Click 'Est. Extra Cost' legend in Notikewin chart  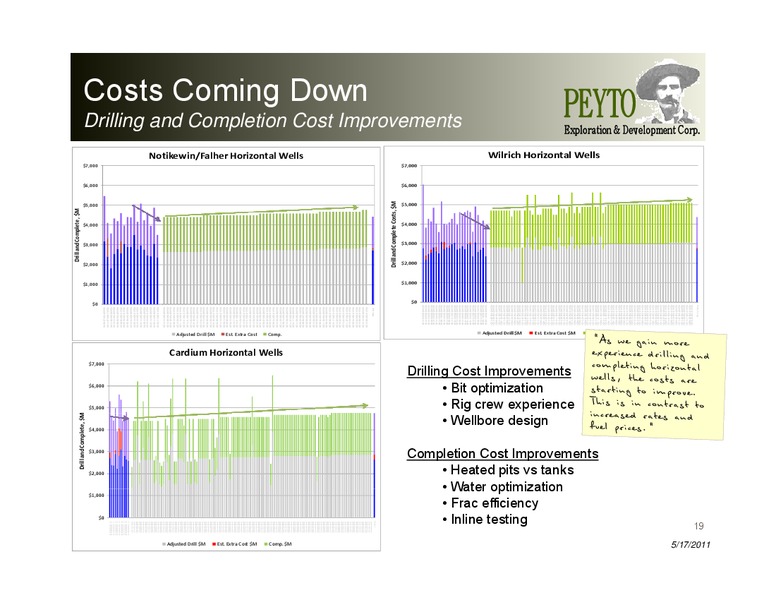pyautogui.click(x=240, y=334)
